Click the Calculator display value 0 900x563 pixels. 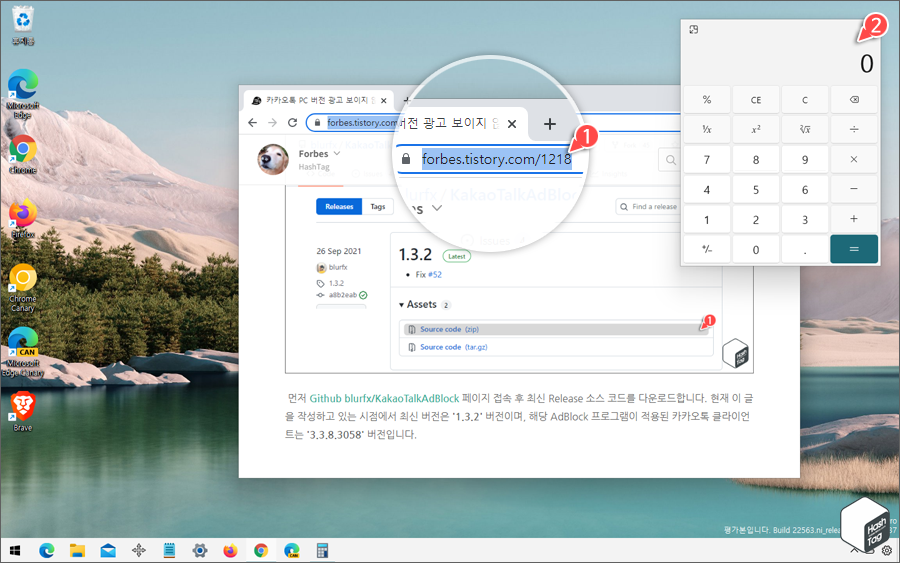[867, 64]
